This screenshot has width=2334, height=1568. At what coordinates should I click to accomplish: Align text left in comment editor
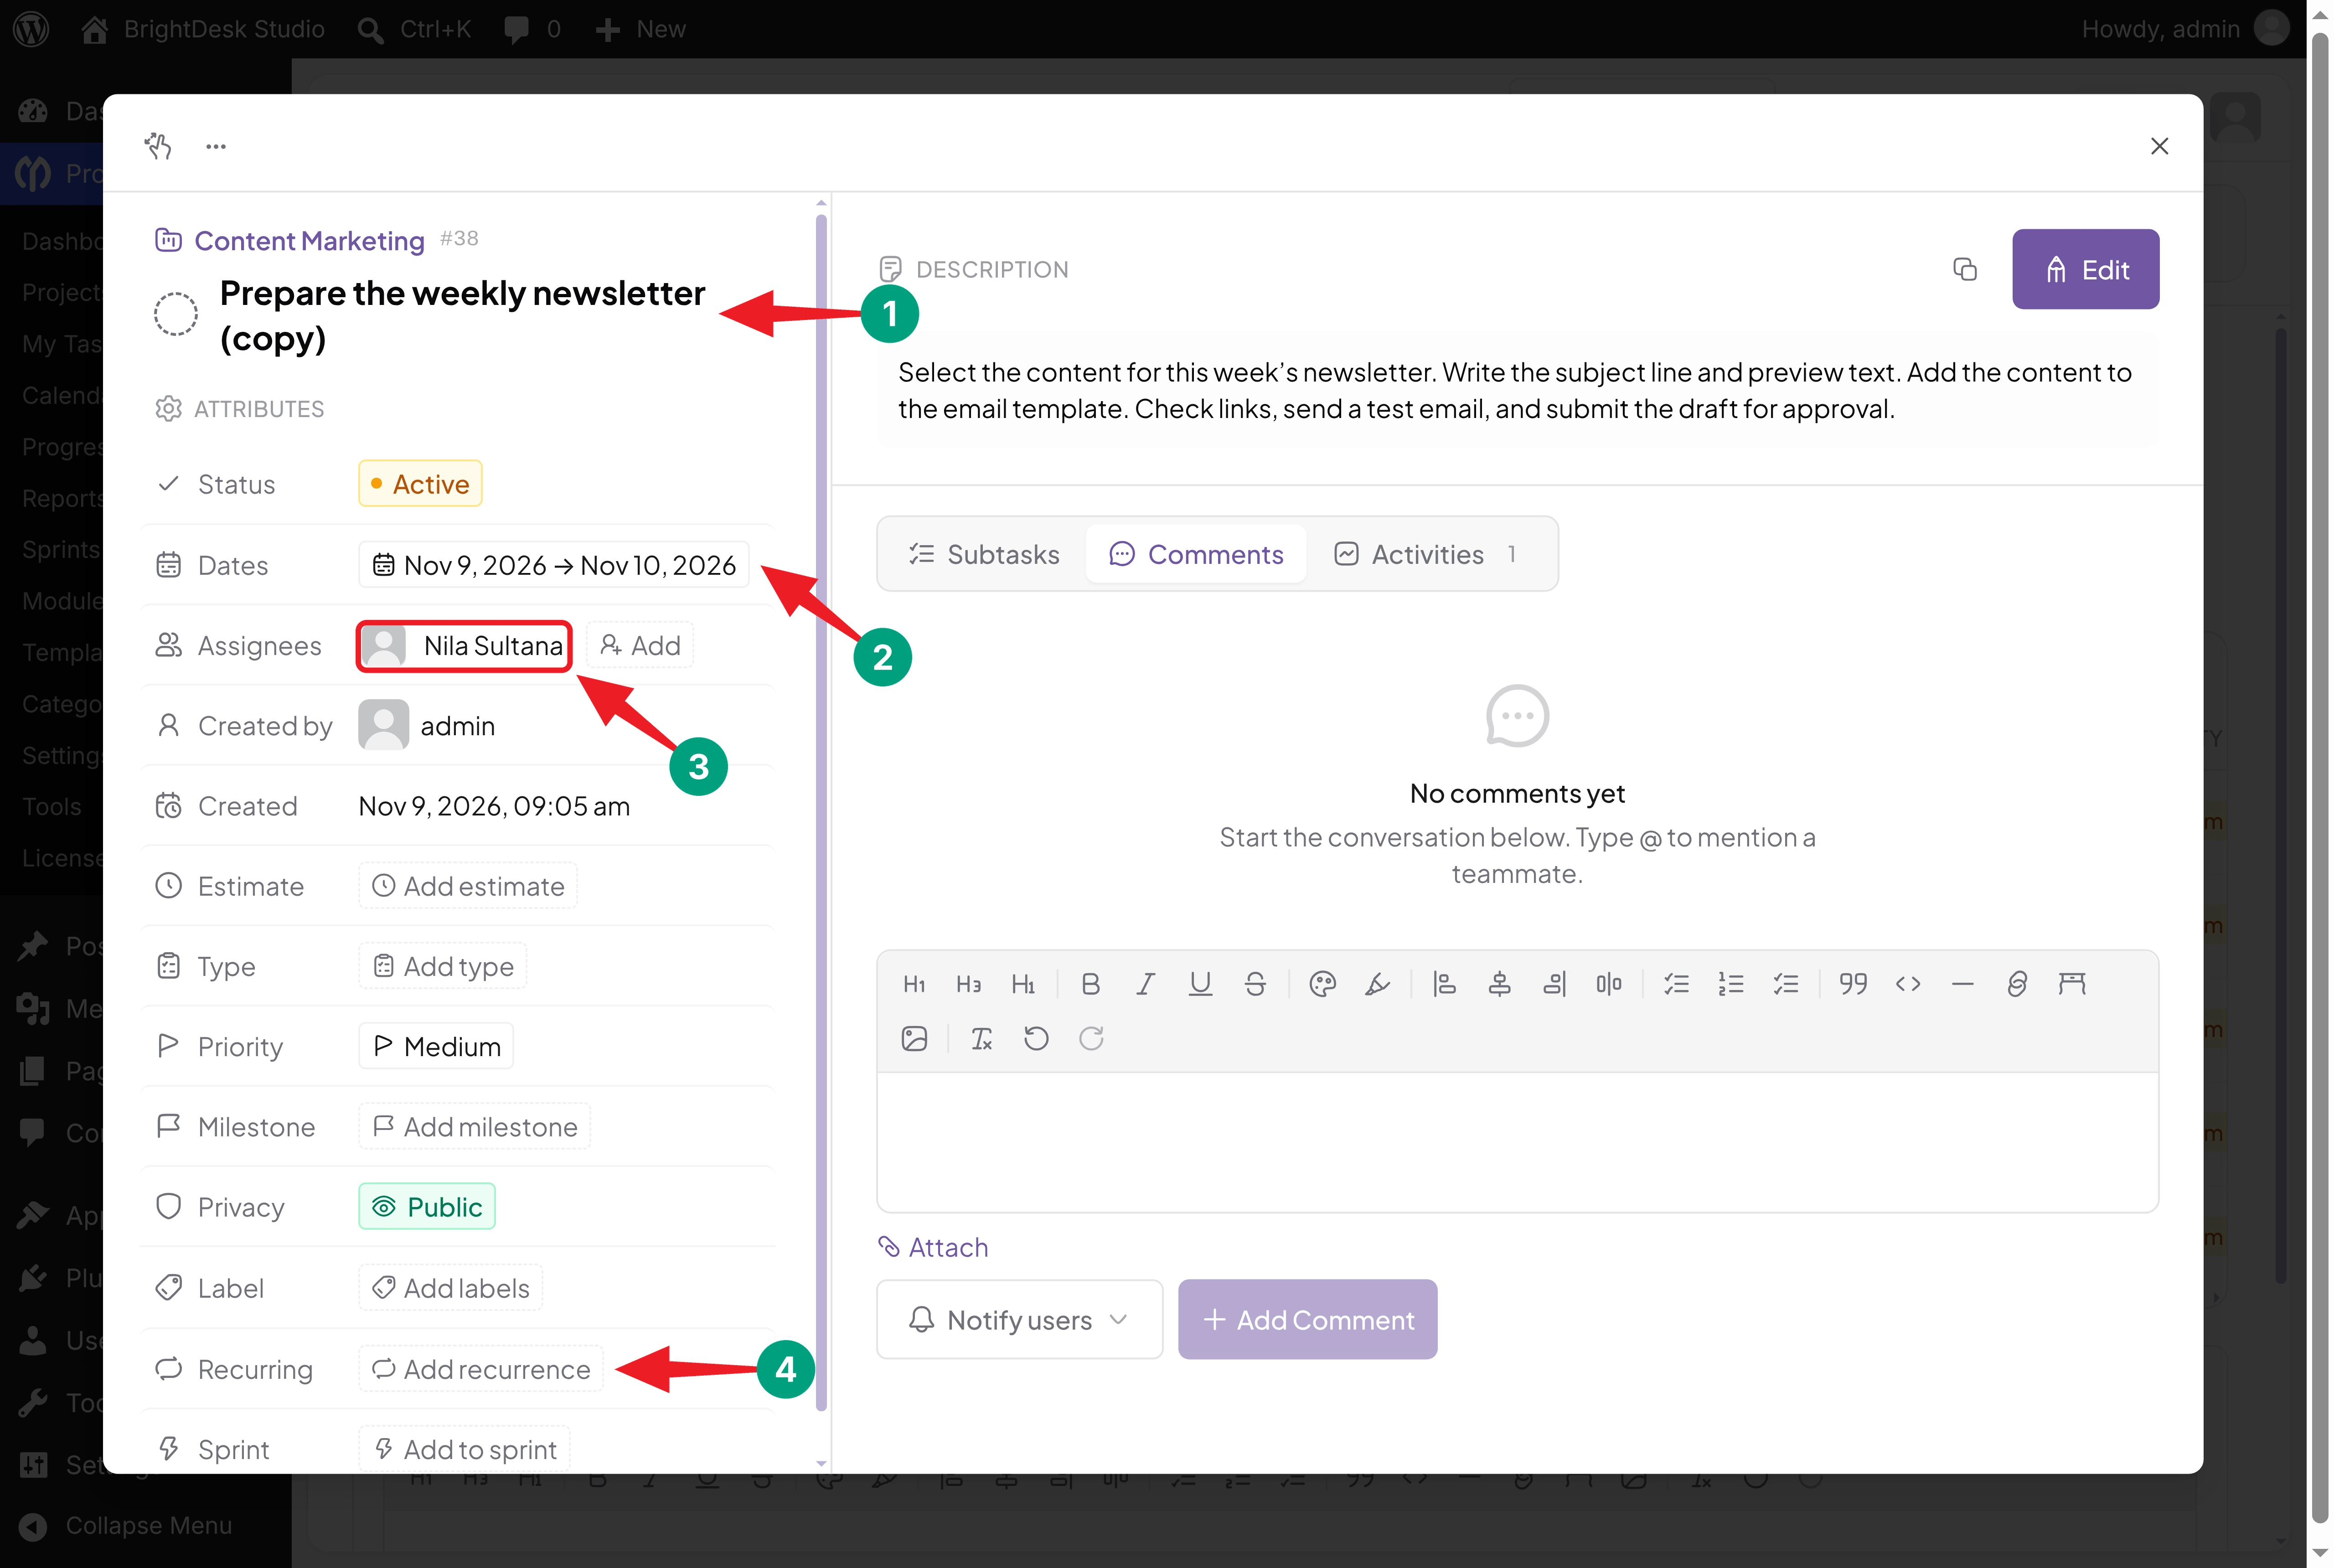point(1444,984)
